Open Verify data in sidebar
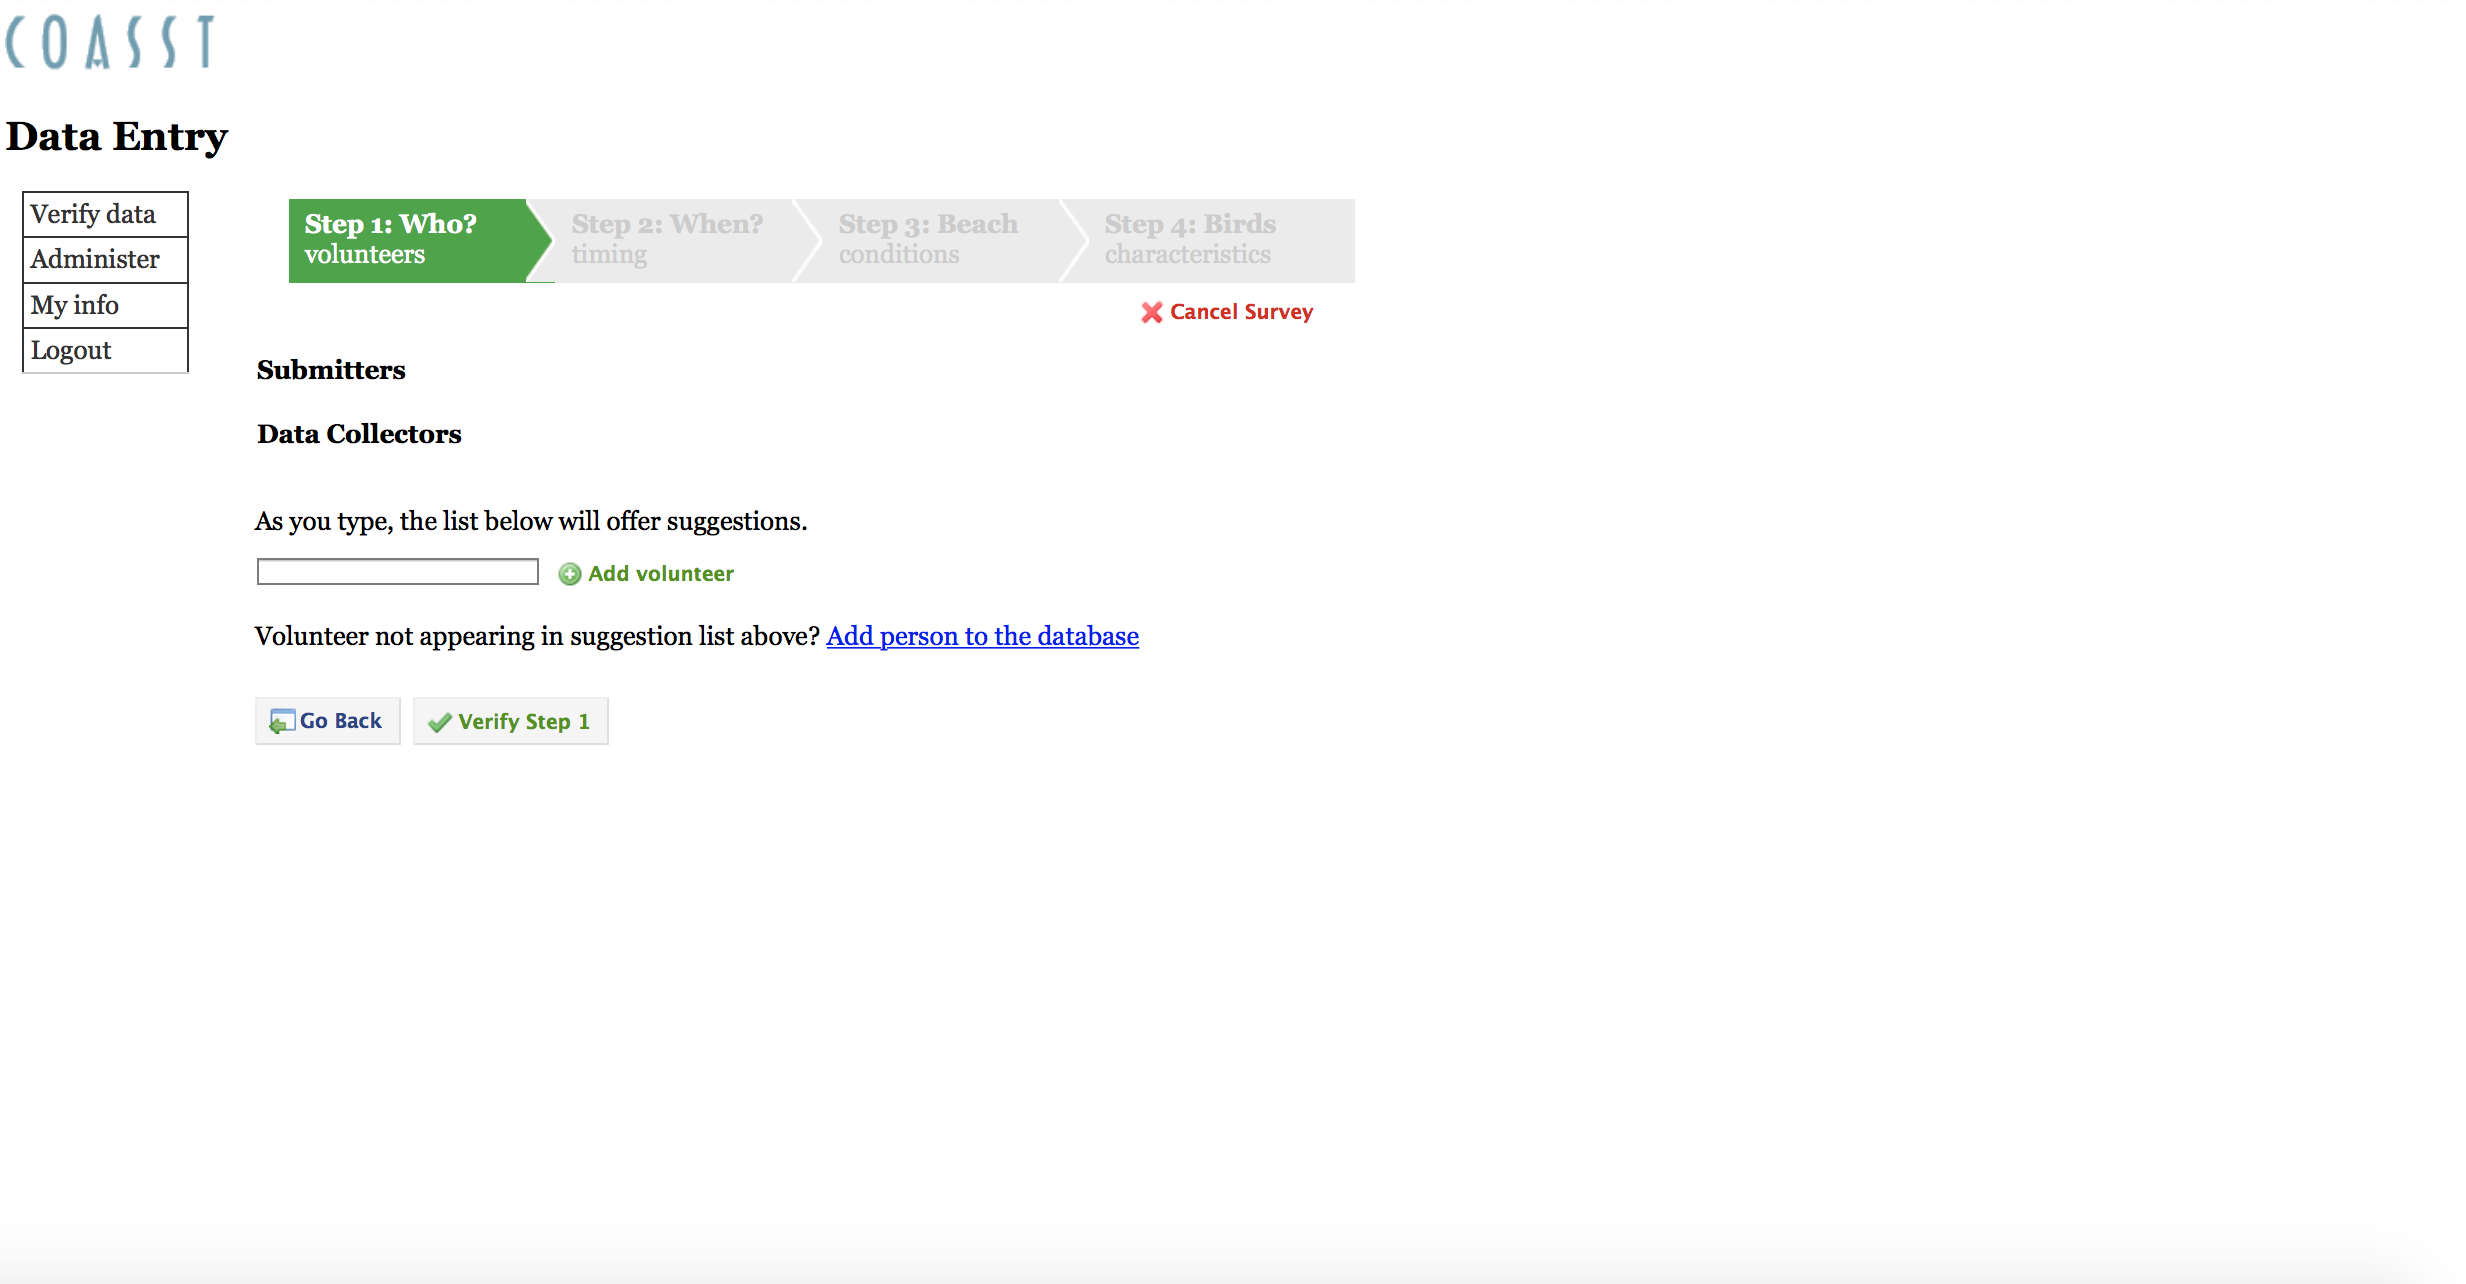The height and width of the screenshot is (1284, 2466). (x=105, y=214)
